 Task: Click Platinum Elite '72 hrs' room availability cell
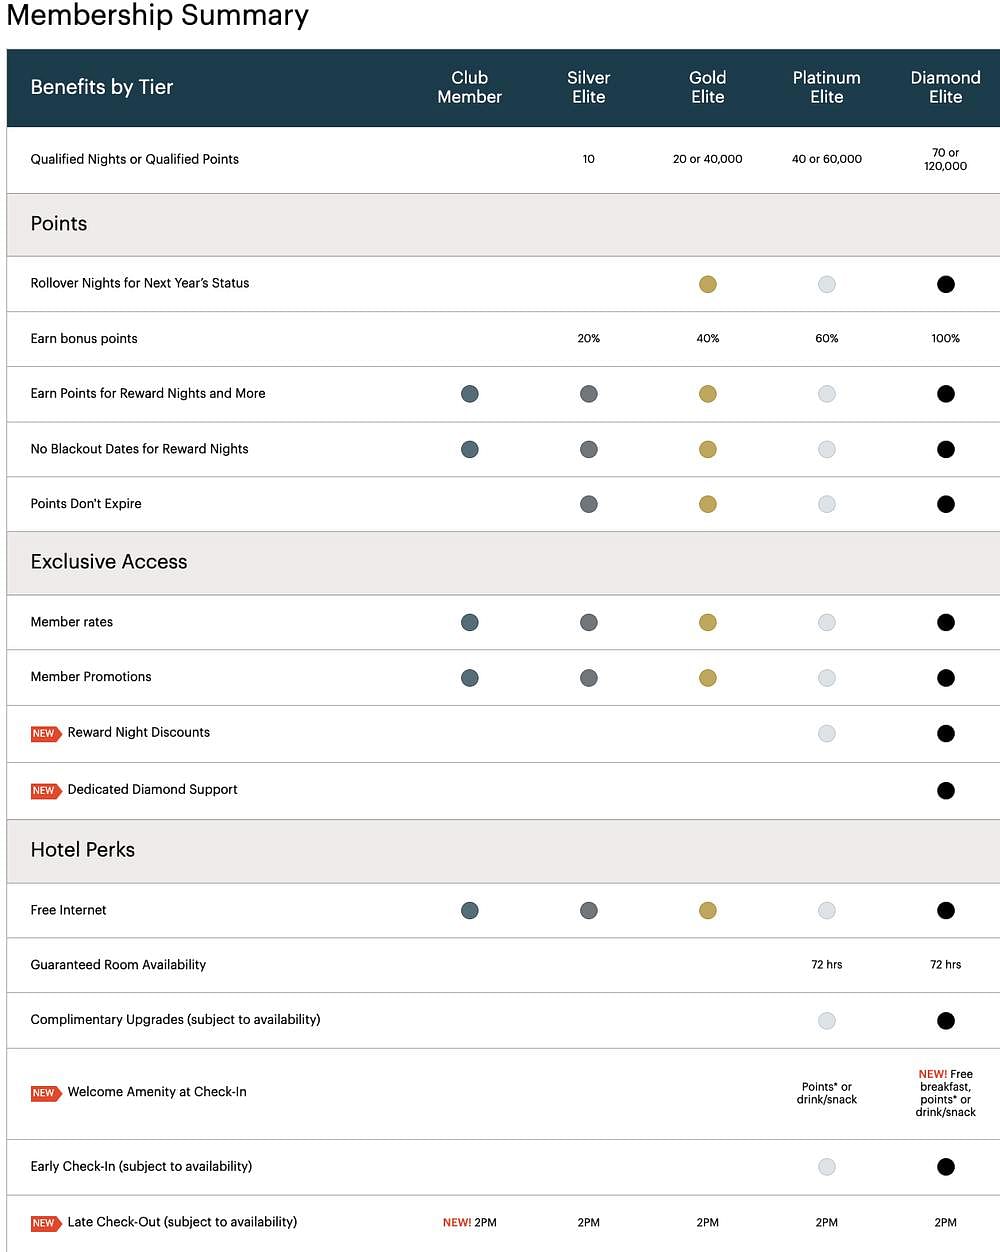click(x=827, y=965)
